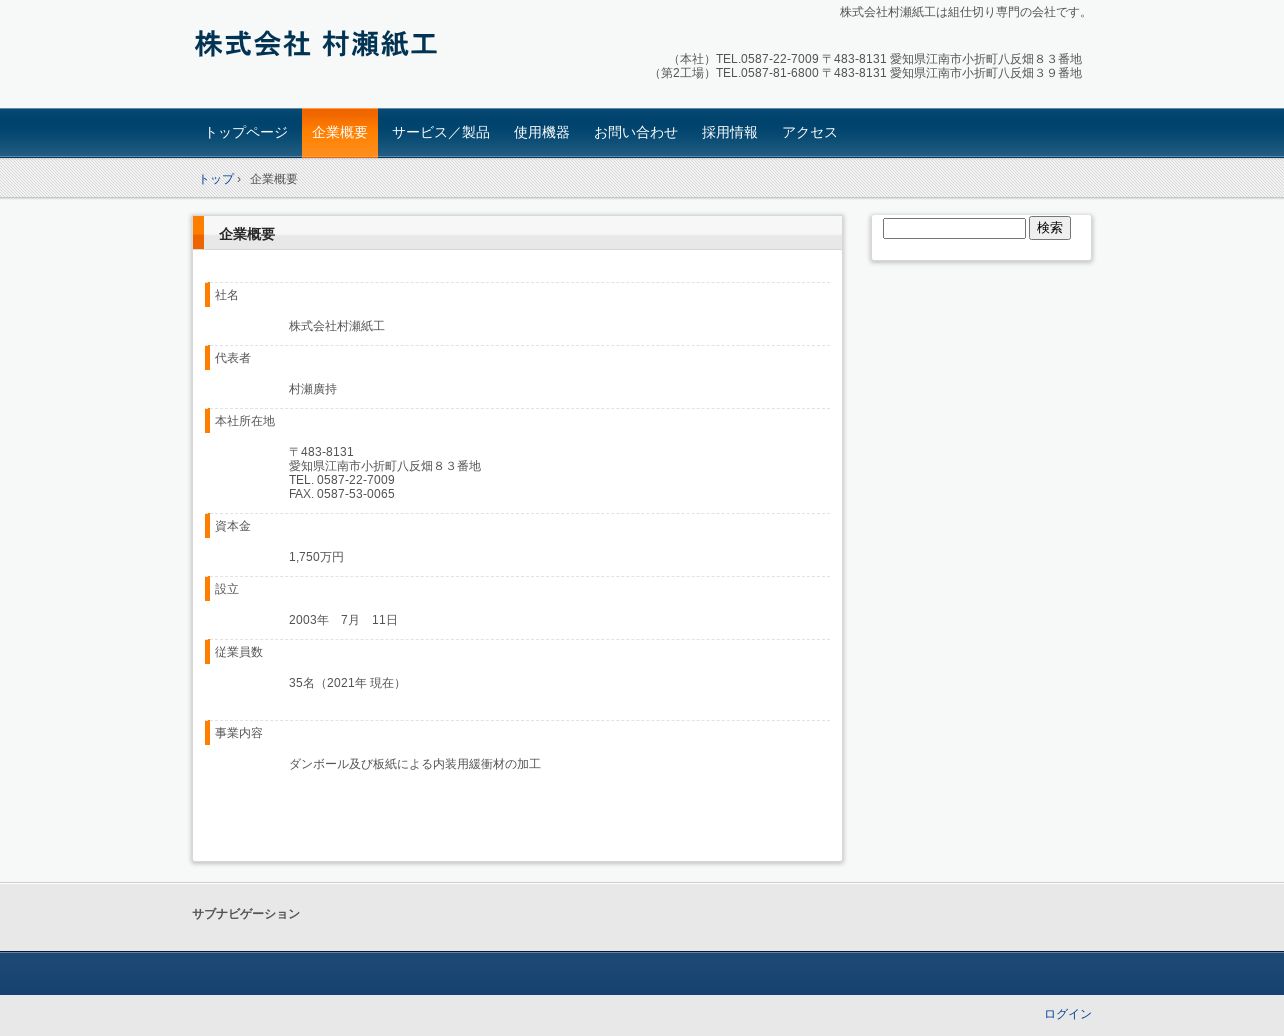
Task: Click the トップ breadcrumb link
Action: [216, 179]
